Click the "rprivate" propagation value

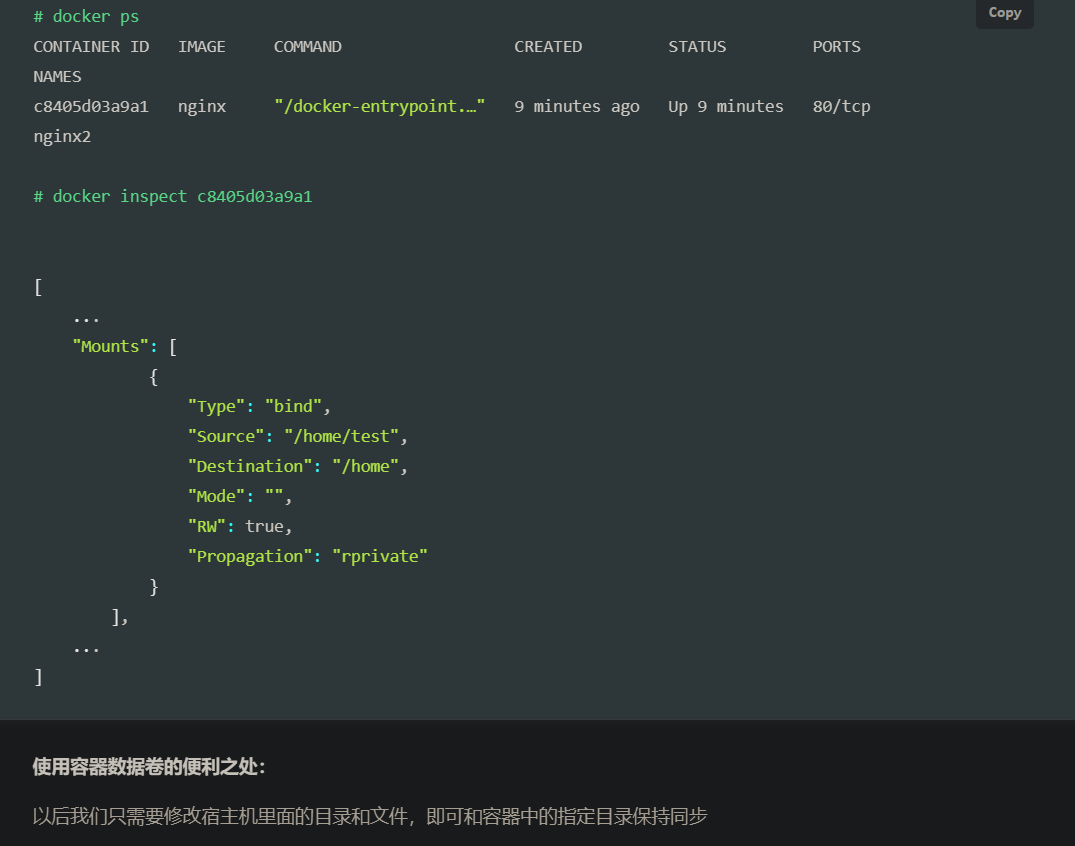coord(379,557)
